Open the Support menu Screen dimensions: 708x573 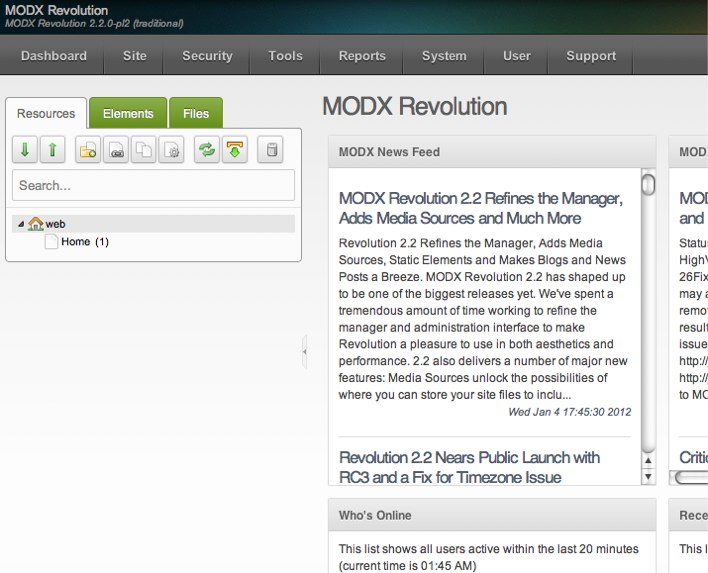coord(591,56)
